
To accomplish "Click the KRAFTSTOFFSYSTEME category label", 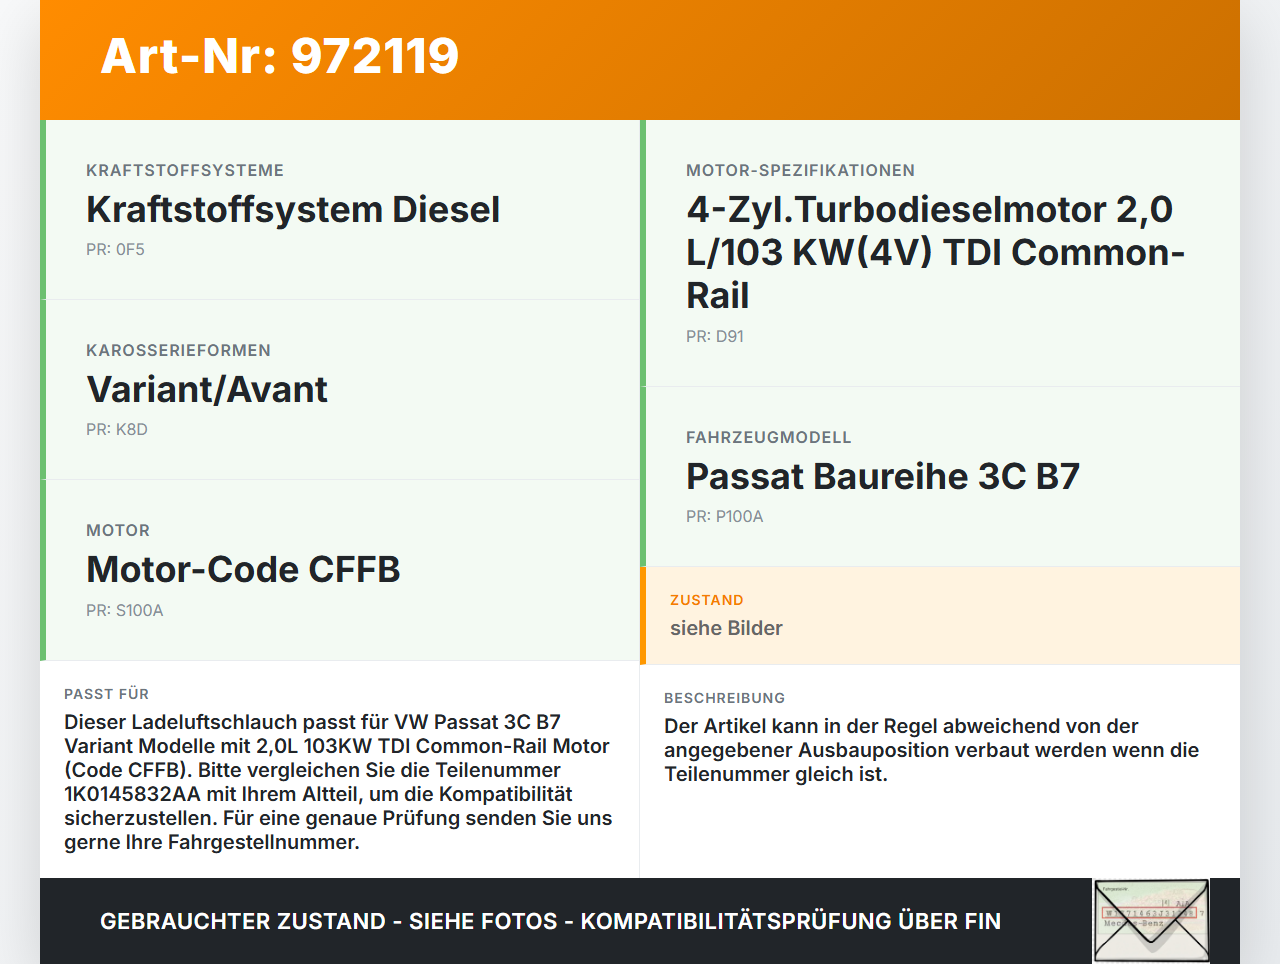I will pyautogui.click(x=185, y=171).
